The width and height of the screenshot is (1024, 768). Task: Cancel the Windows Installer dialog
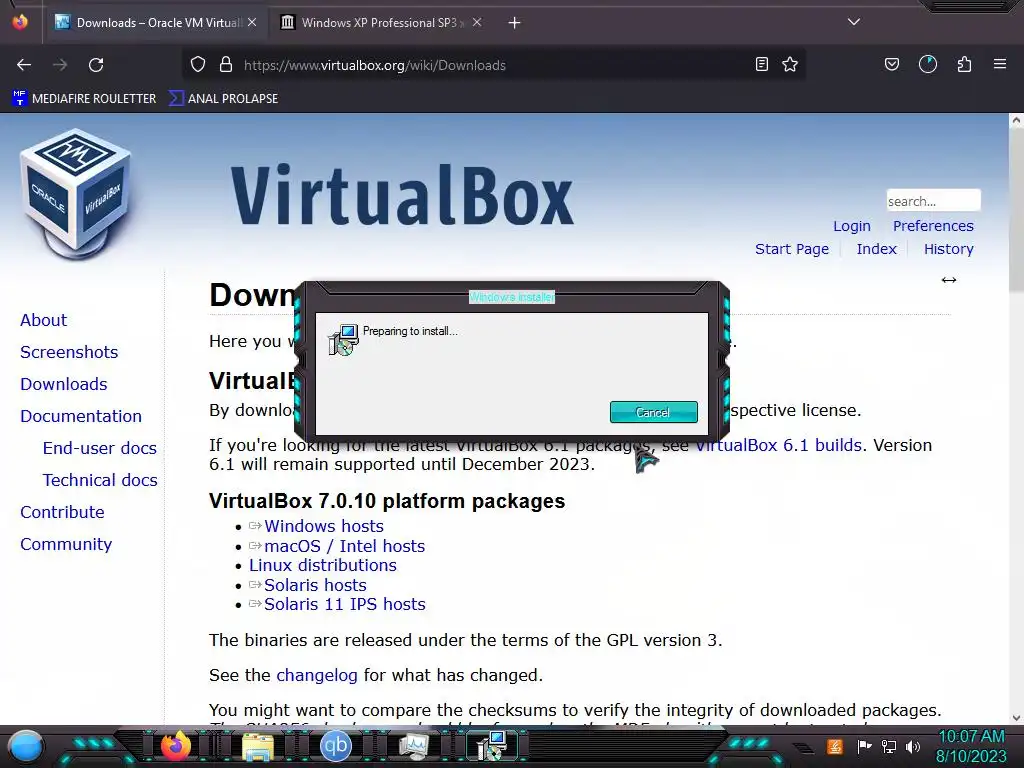(653, 412)
